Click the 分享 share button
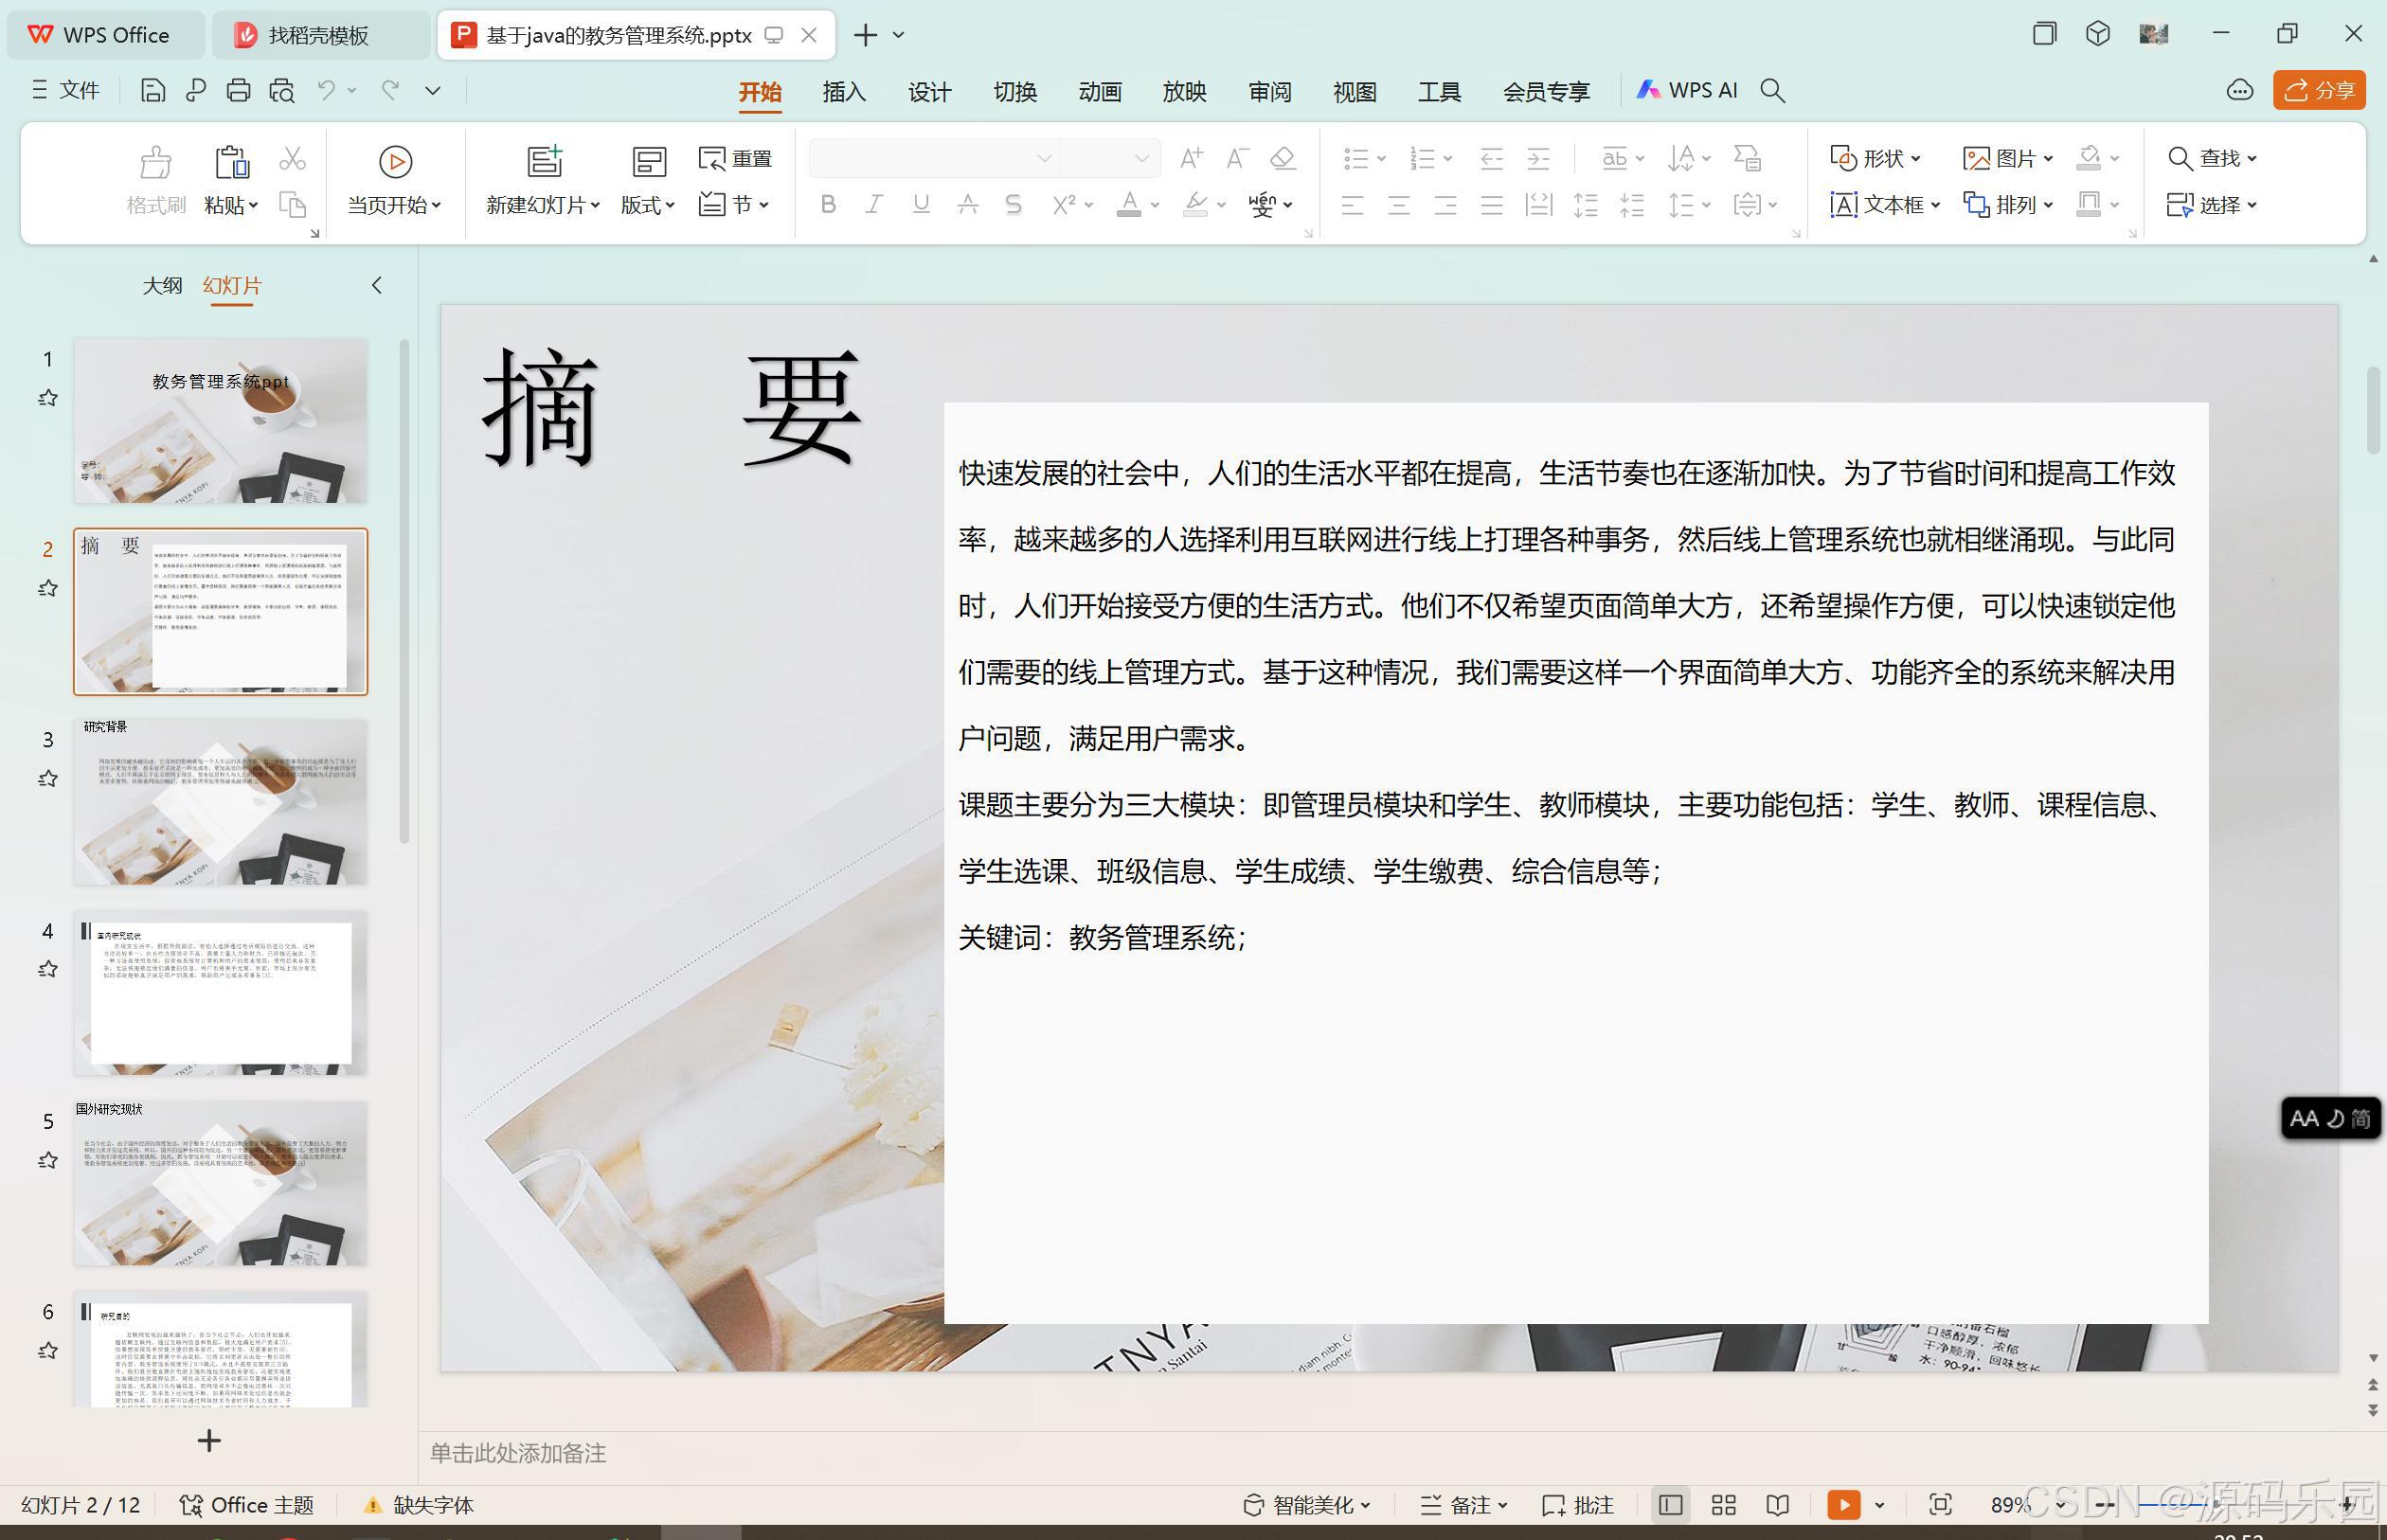Screen dimensions: 2387x1540 (2319, 90)
